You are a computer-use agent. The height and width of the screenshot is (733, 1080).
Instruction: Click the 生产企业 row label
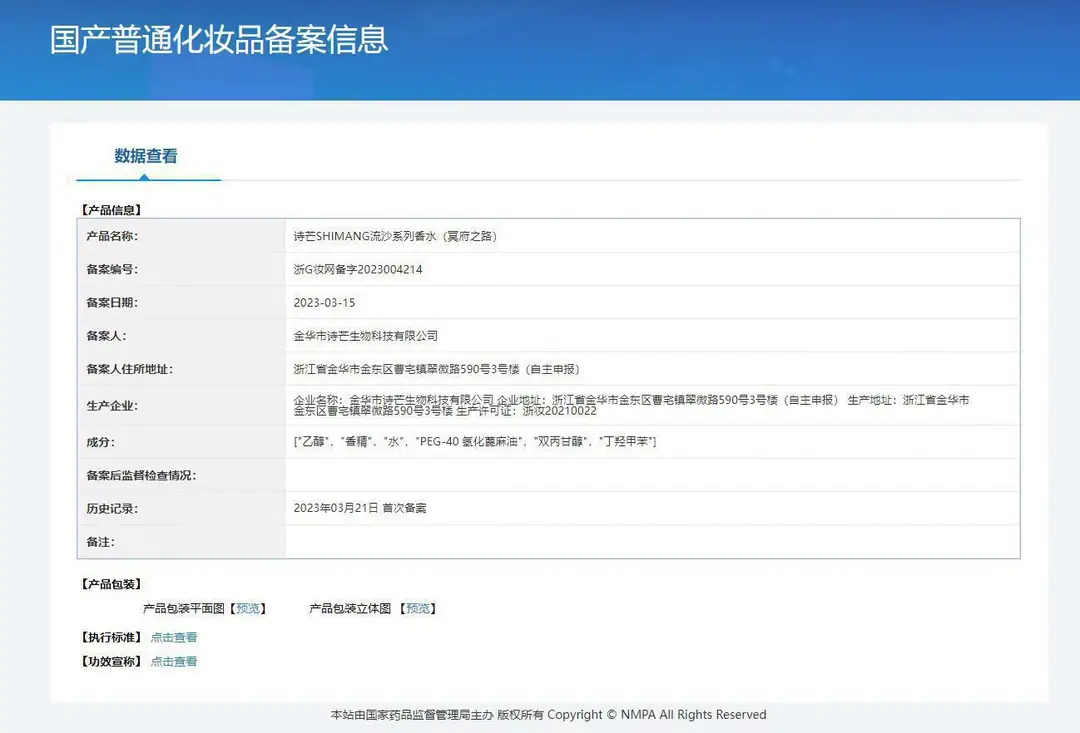click(x=112, y=406)
